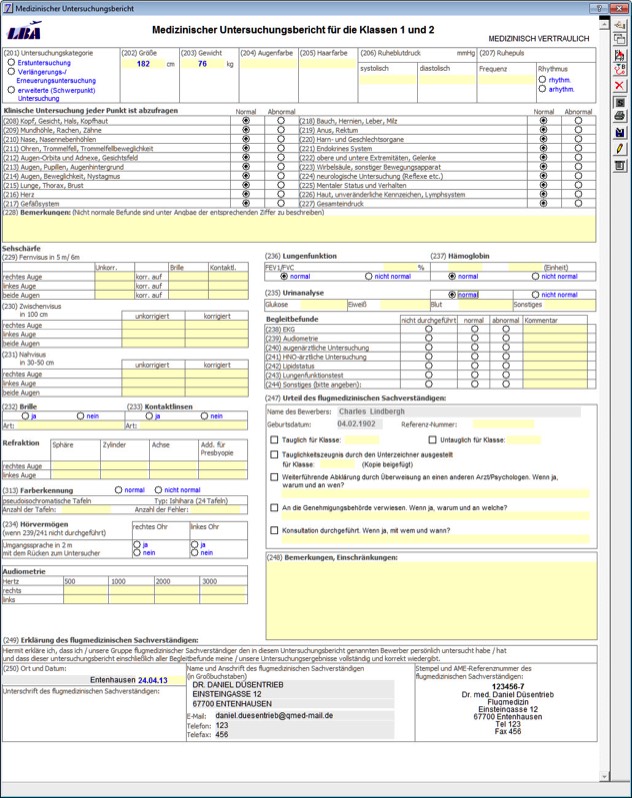Click the Glukose input field

[x=323, y=304]
